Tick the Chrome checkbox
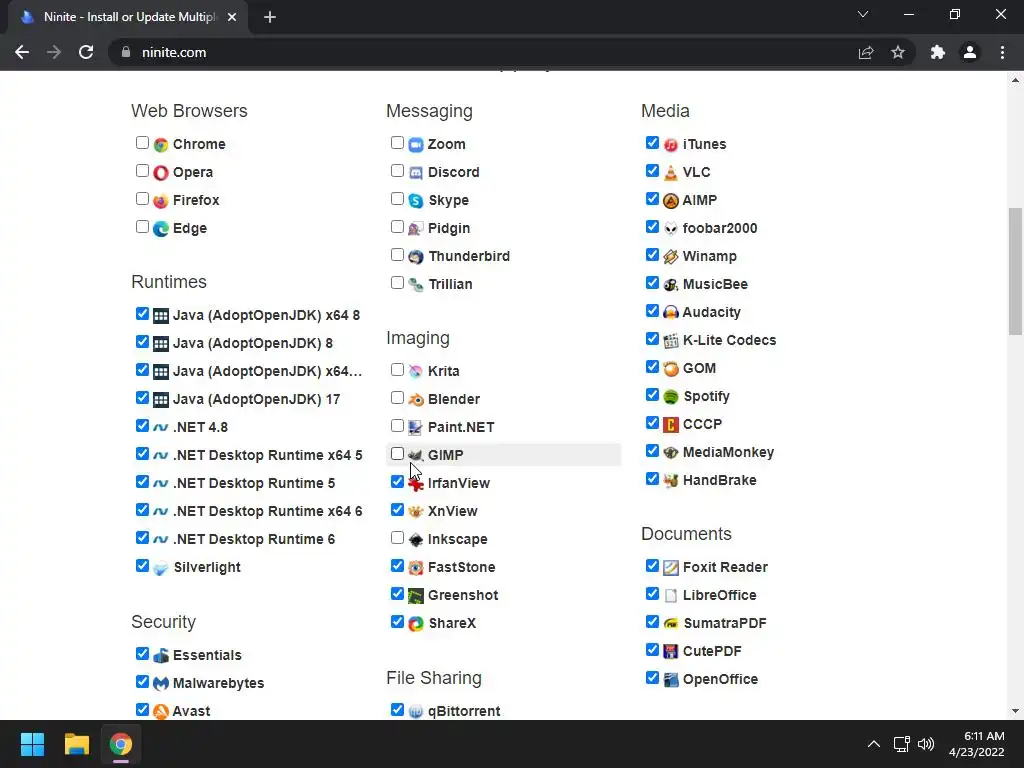This screenshot has height=768, width=1024. click(x=142, y=143)
